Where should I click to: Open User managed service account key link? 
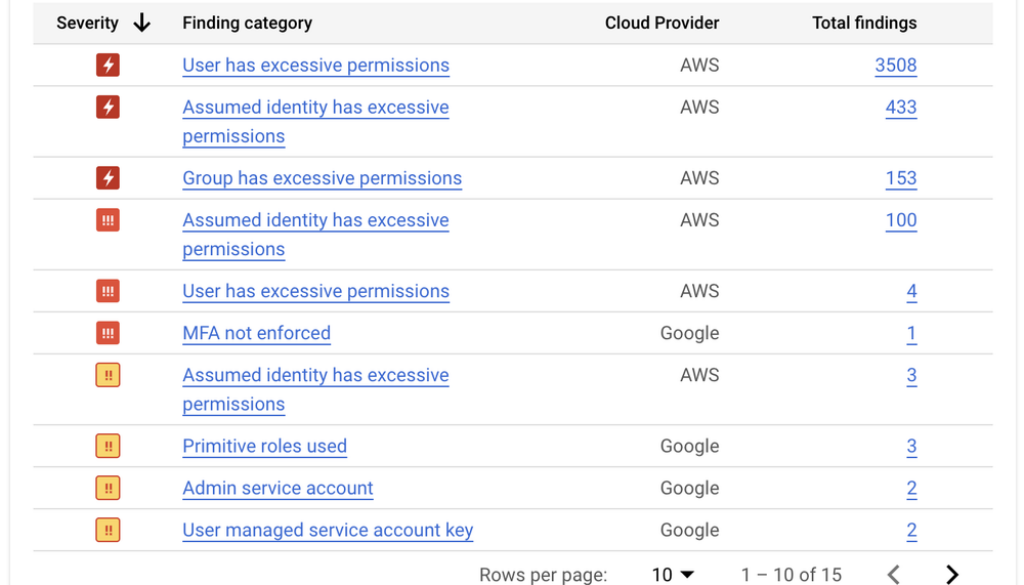[327, 530]
